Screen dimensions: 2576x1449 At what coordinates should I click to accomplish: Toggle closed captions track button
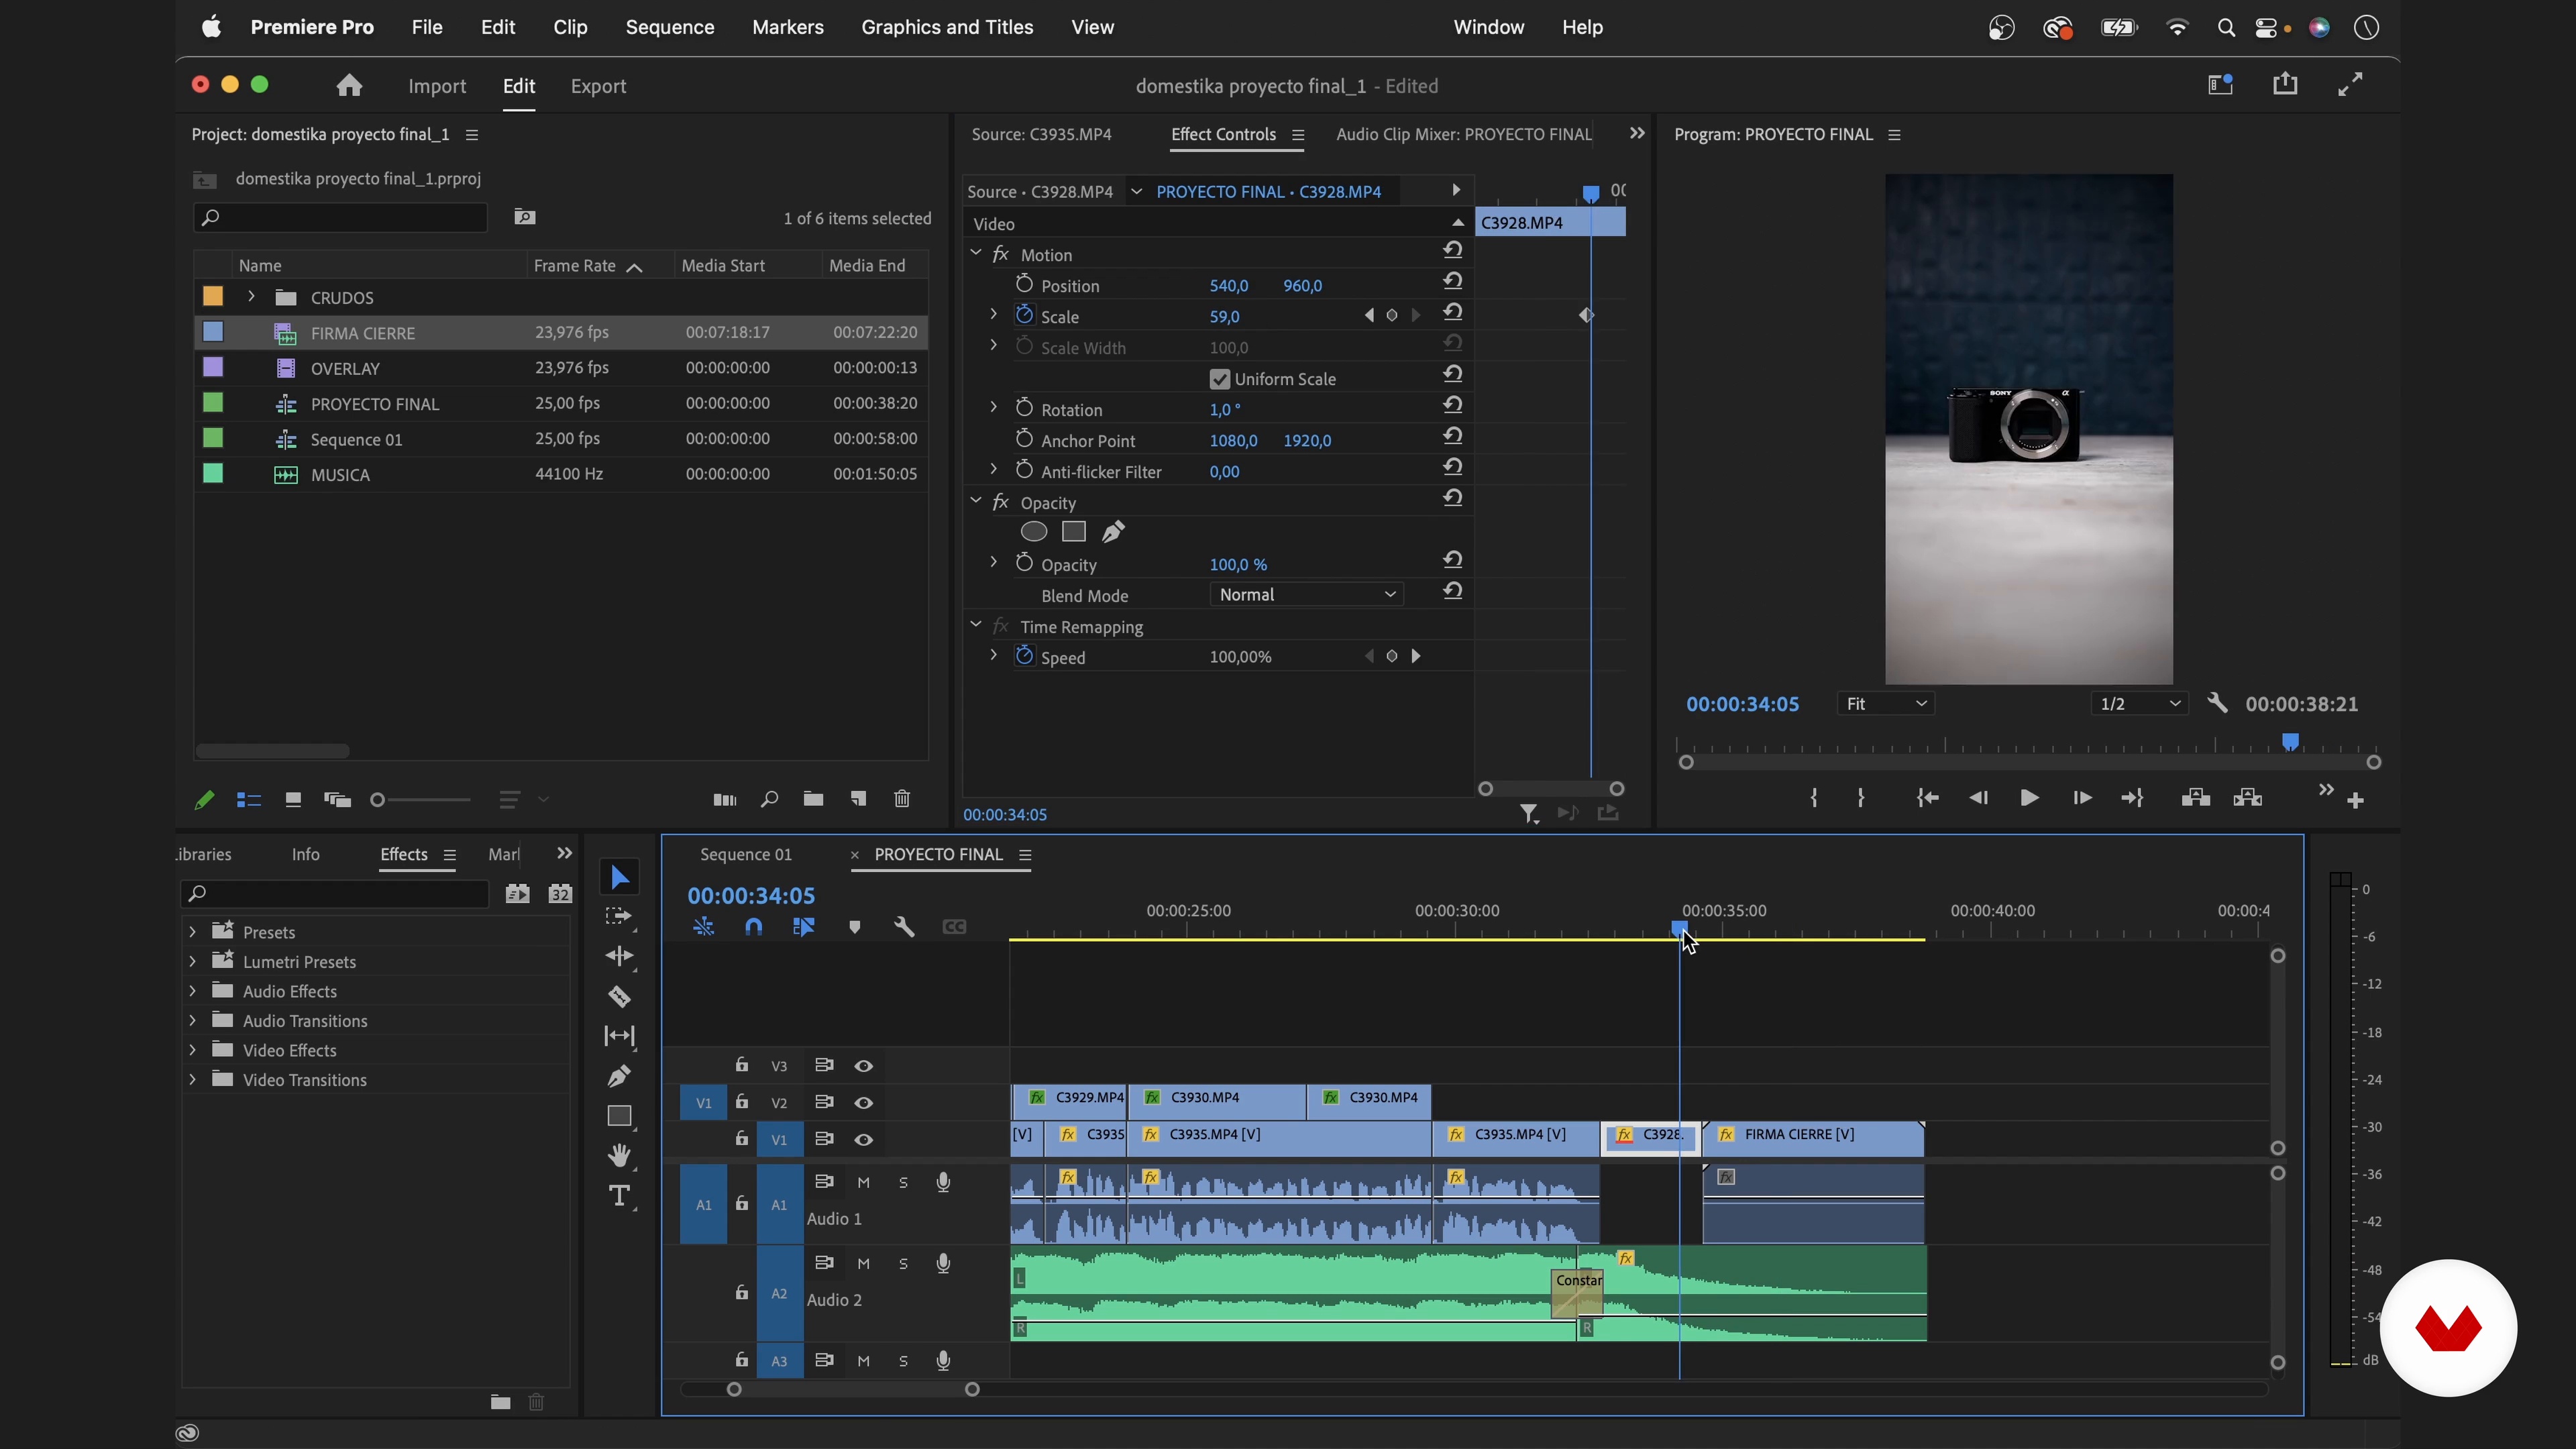coord(954,927)
